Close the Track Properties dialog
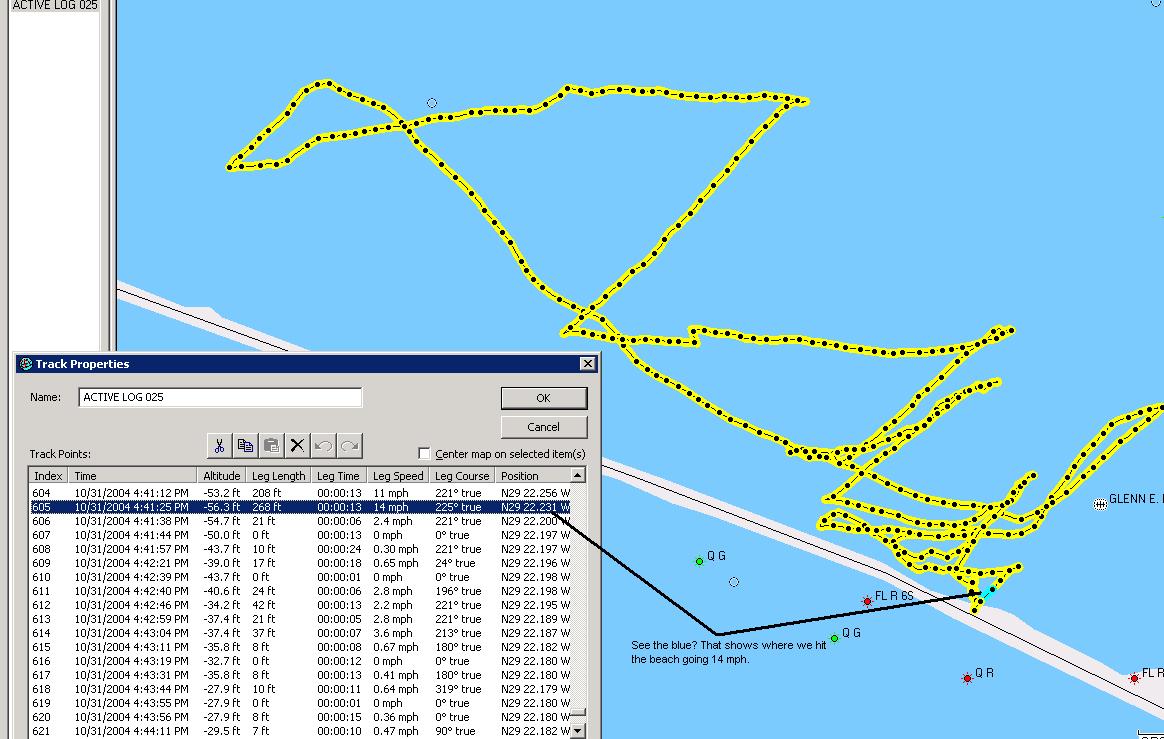The height and width of the screenshot is (739, 1164). (x=587, y=364)
